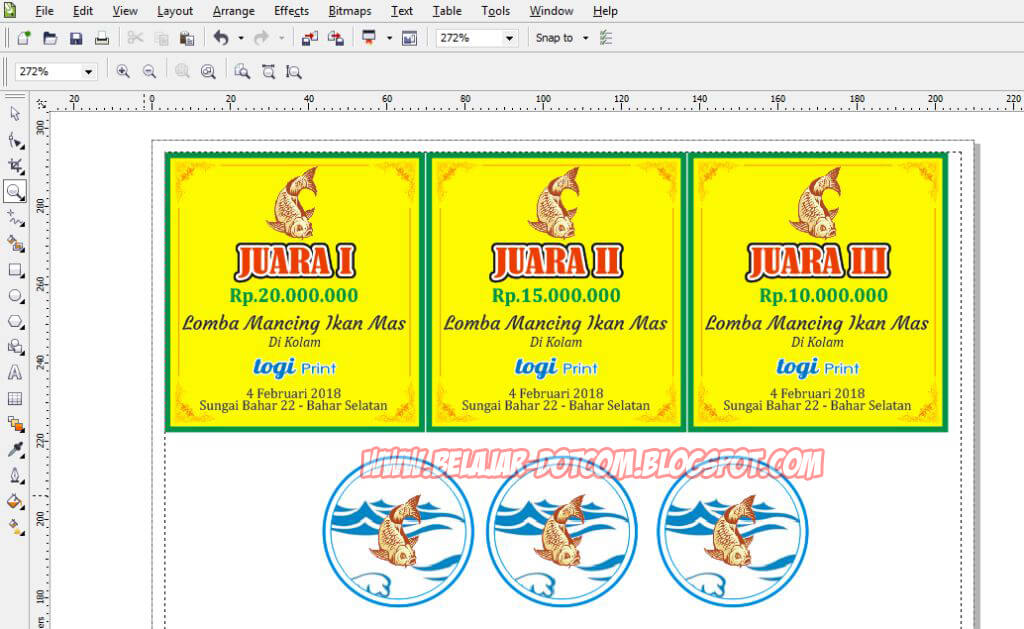Click the Import icon on the toolbar
Image resolution: width=1024 pixels, height=629 pixels.
coord(312,37)
